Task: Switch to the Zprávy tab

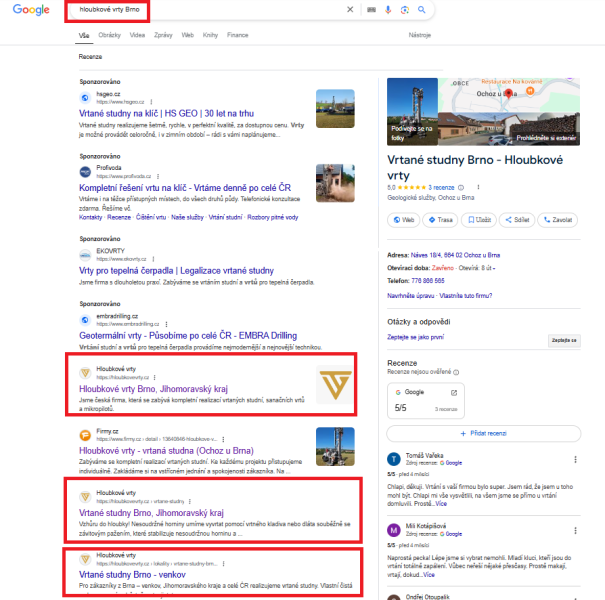Action: click(163, 35)
